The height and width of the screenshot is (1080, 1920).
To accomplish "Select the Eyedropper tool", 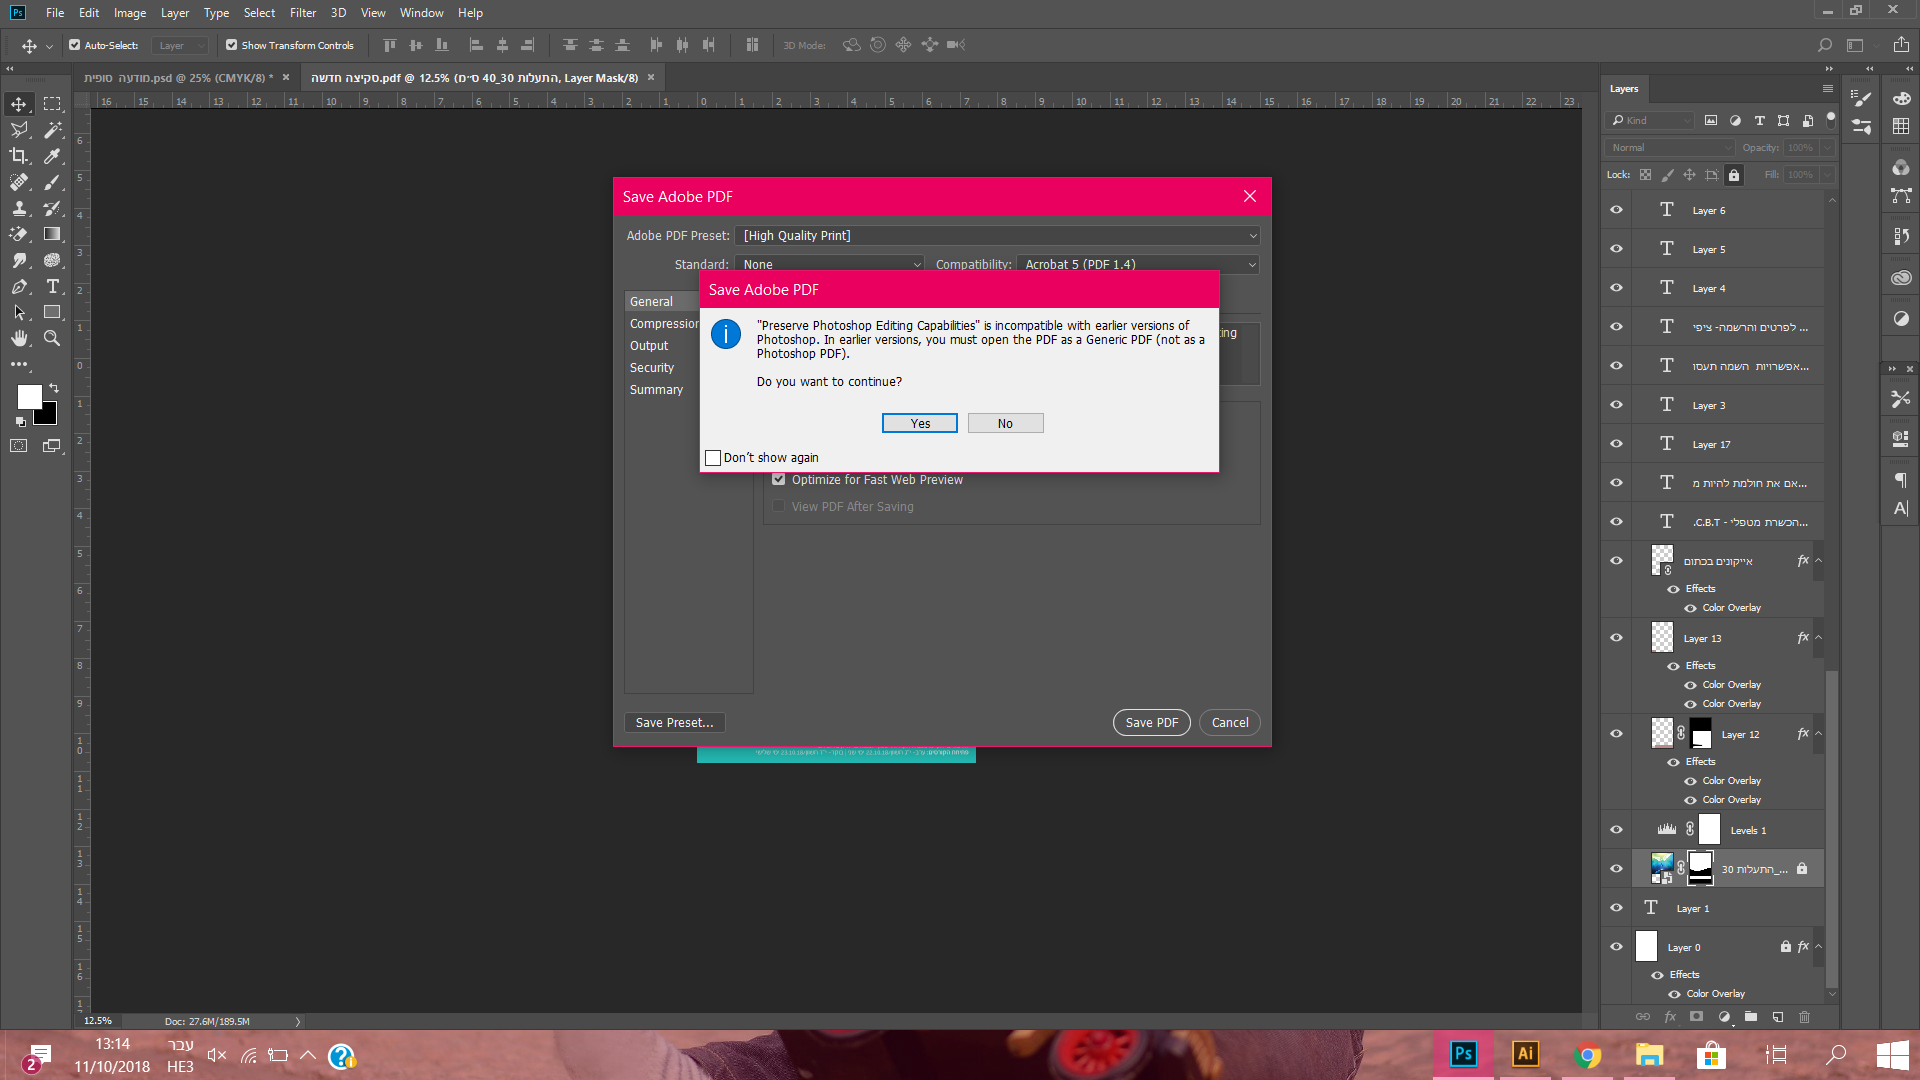I will (x=53, y=156).
